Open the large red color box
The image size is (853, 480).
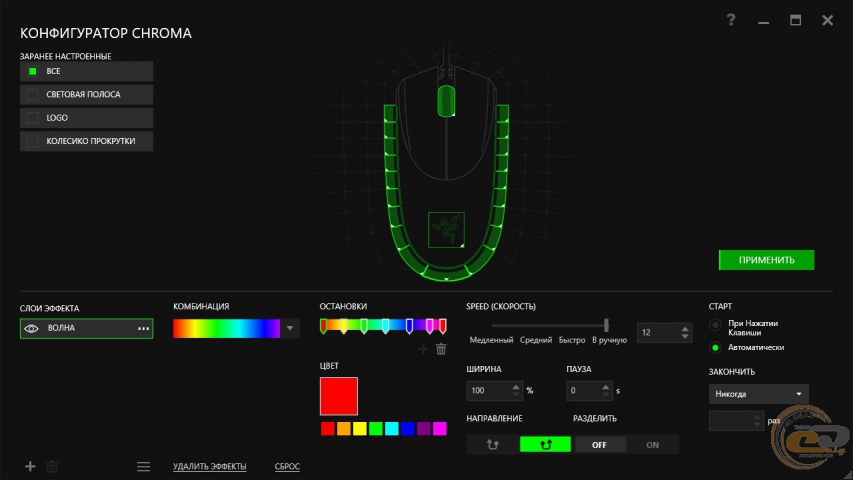pyautogui.click(x=339, y=396)
